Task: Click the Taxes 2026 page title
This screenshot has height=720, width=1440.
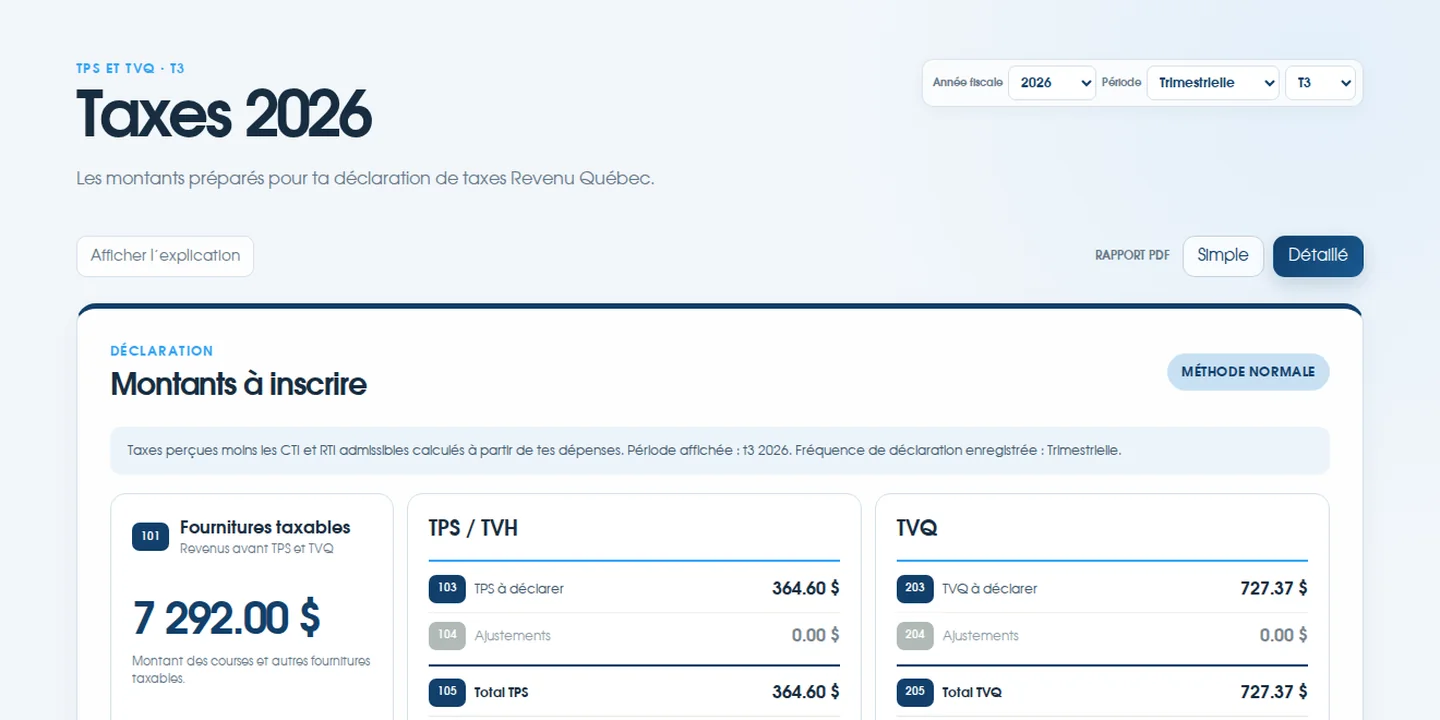Action: [x=224, y=114]
